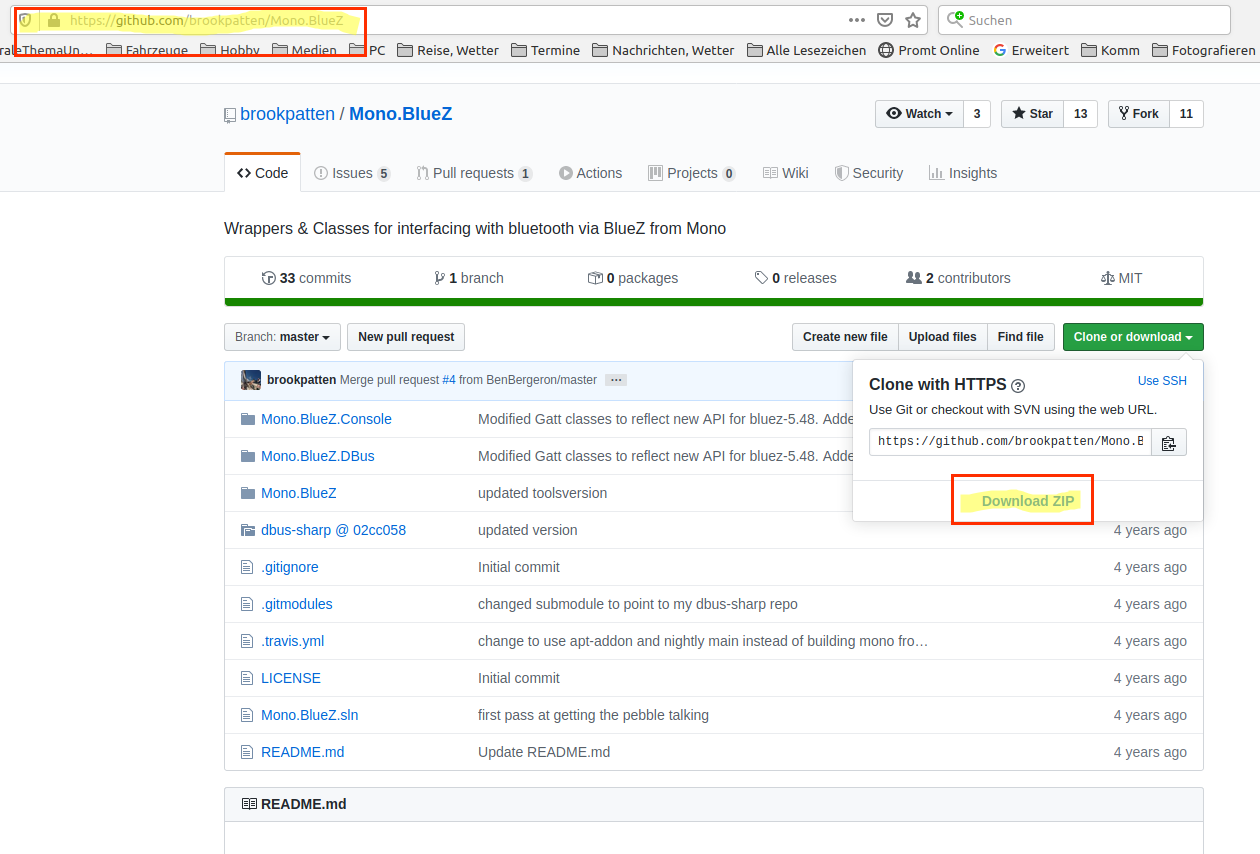Click folder icon of Mono.BlueZ.Console
The width and height of the screenshot is (1260, 854).
pos(248,419)
